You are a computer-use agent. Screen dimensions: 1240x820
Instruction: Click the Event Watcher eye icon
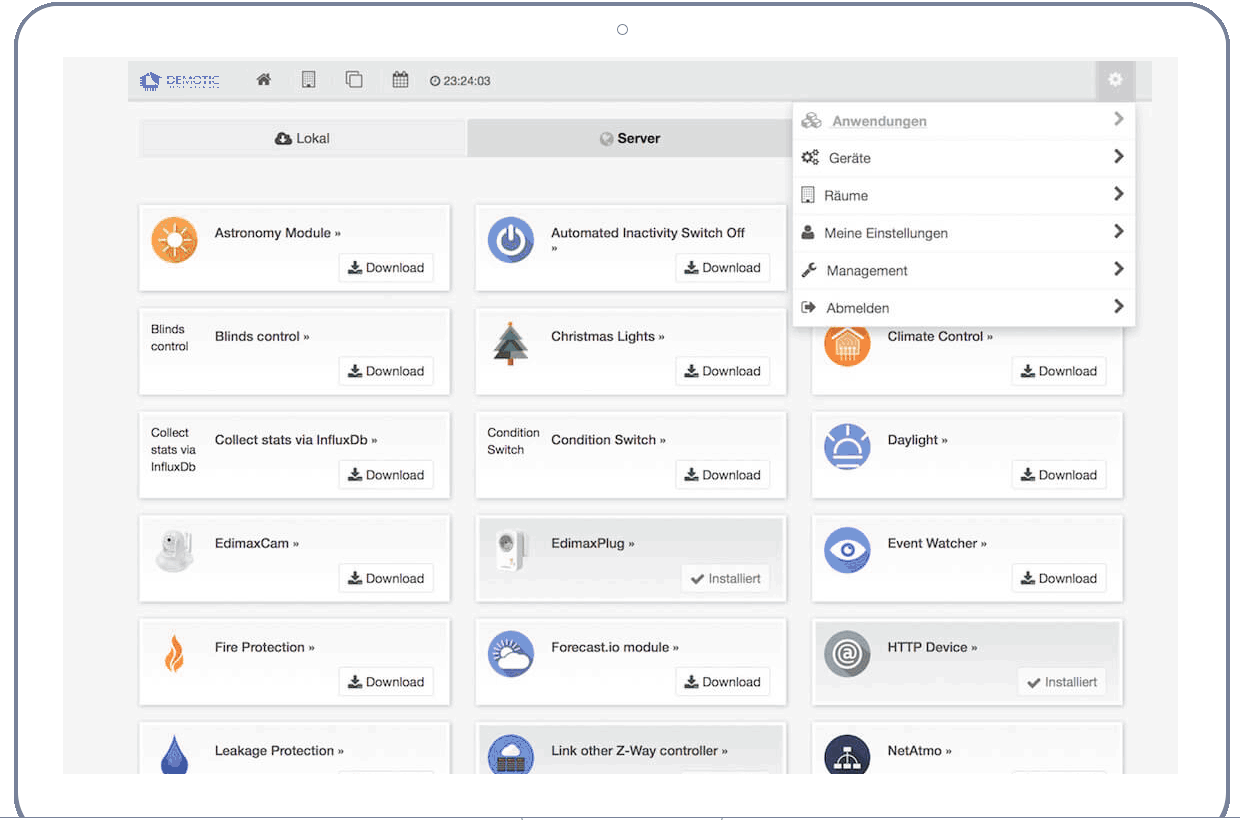847,551
